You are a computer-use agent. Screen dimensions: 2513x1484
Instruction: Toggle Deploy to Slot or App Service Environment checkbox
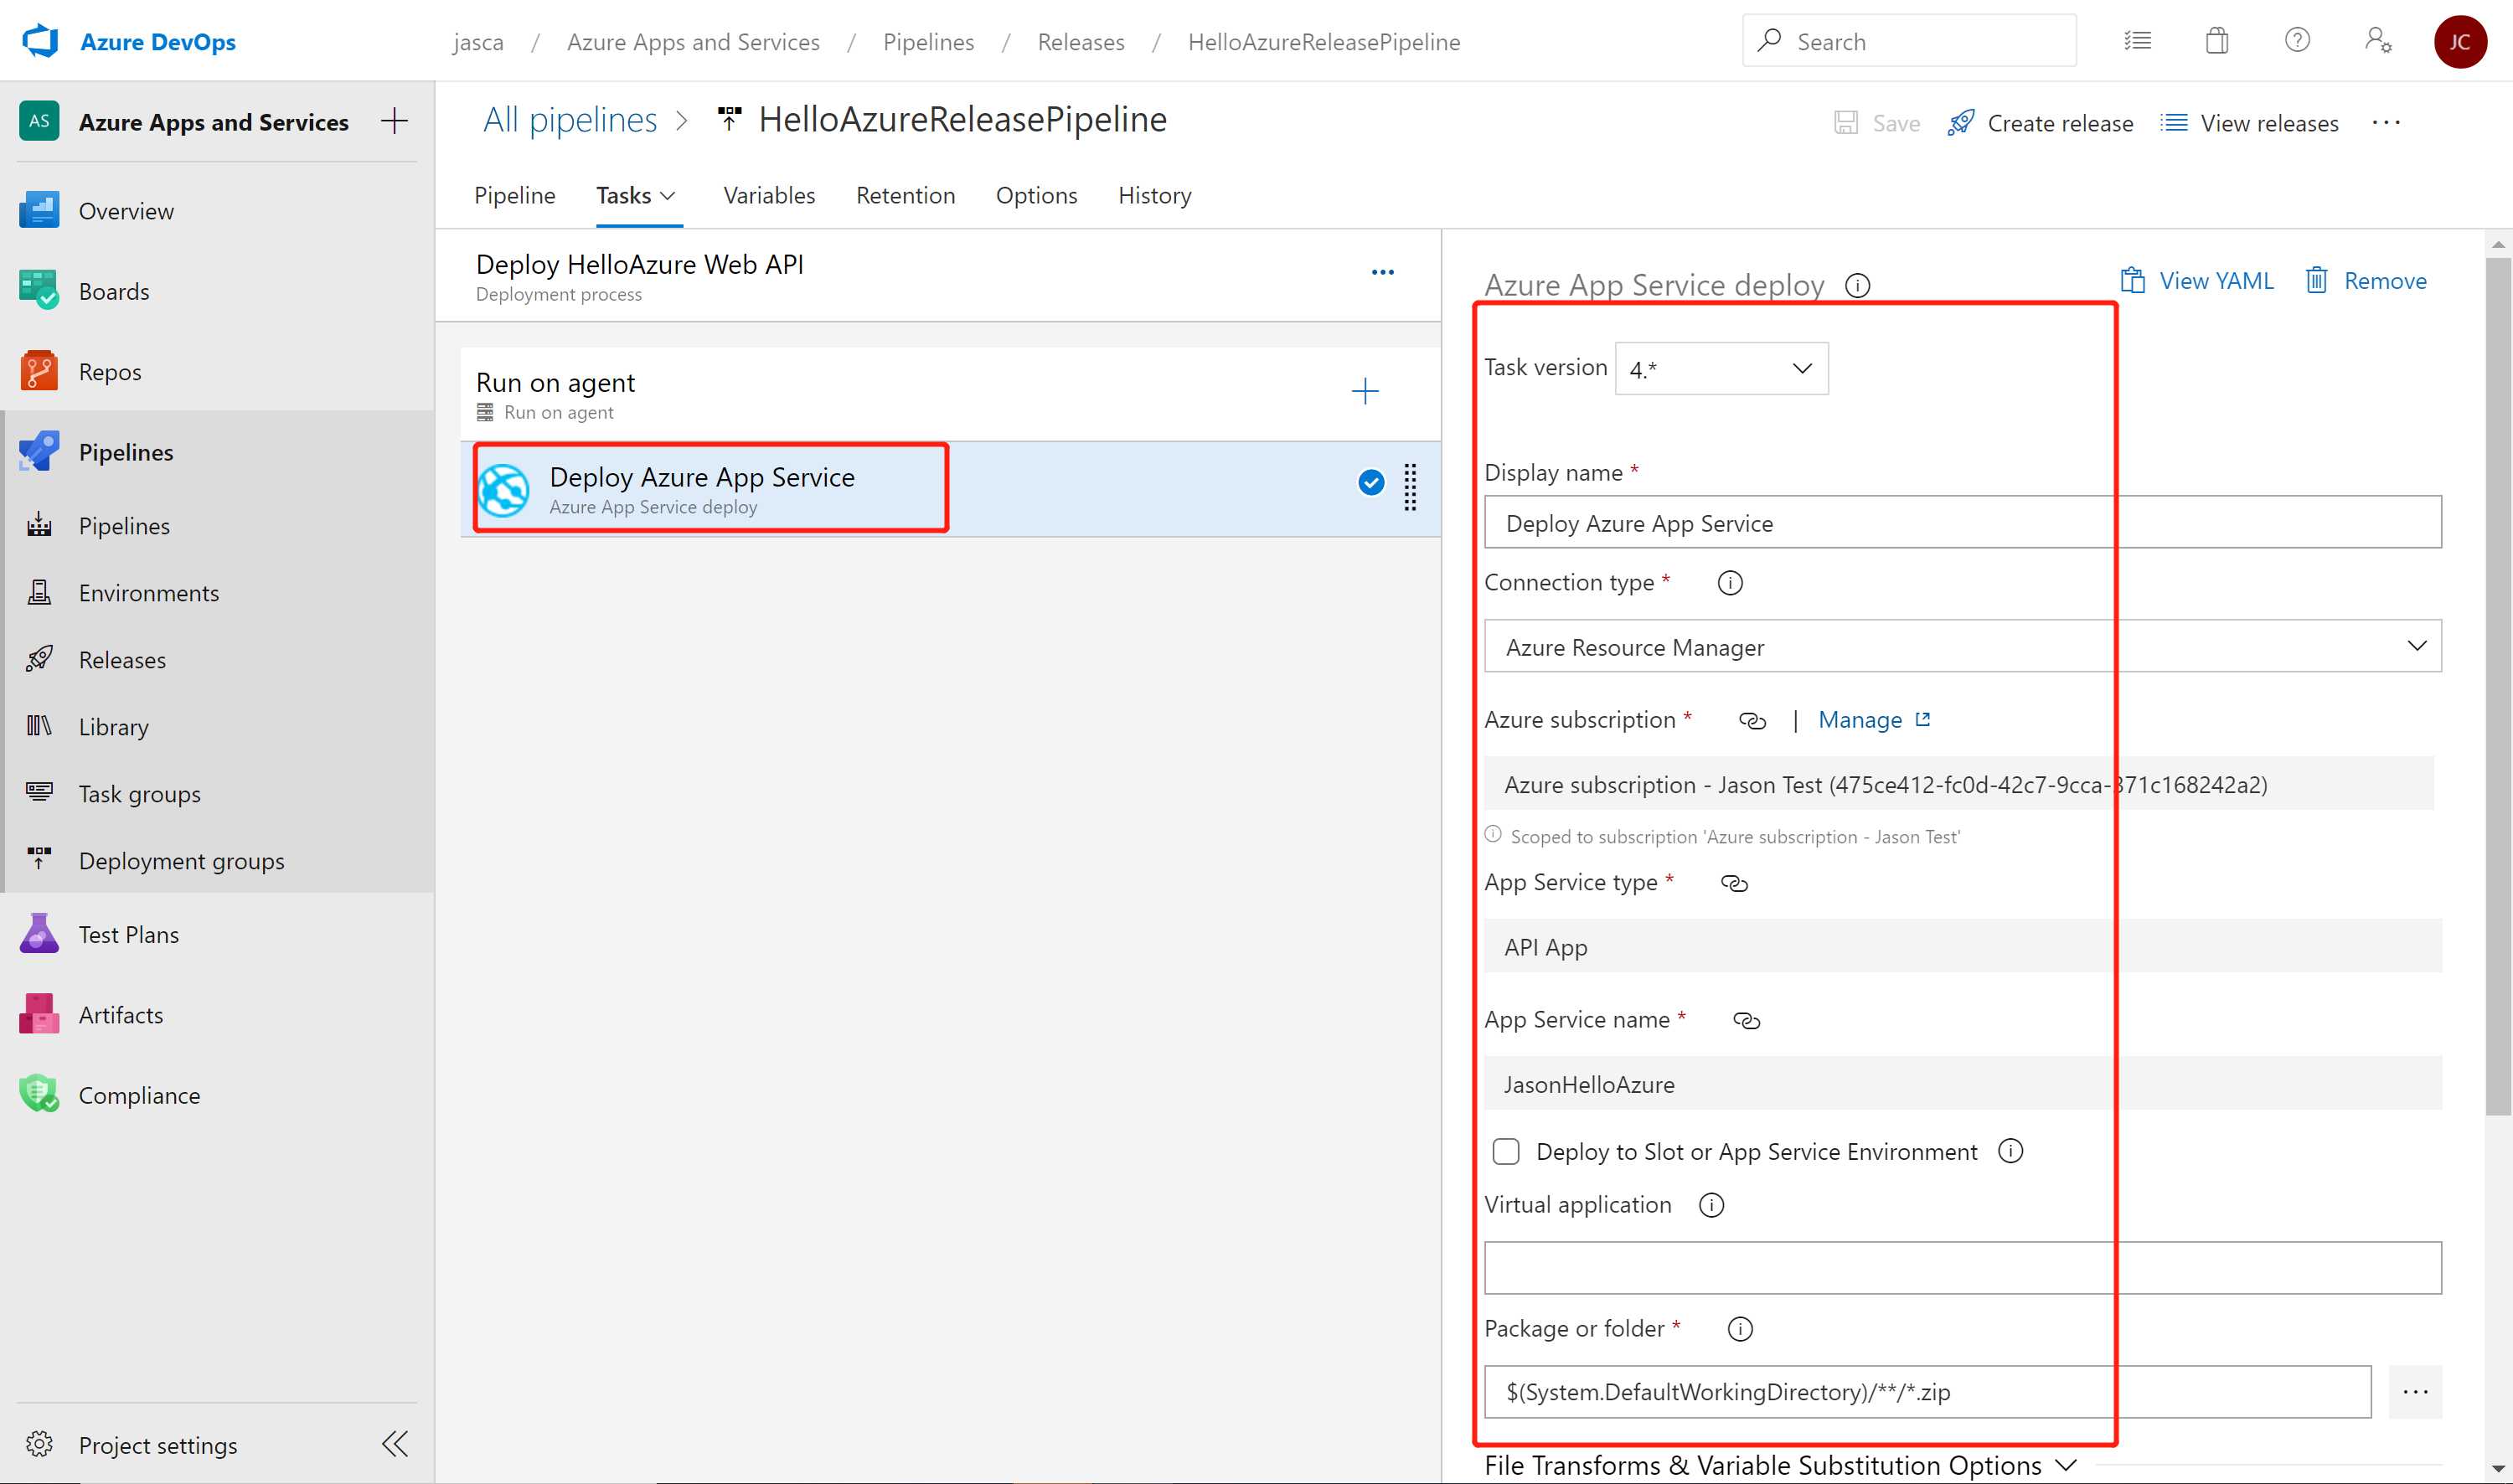1505,1150
